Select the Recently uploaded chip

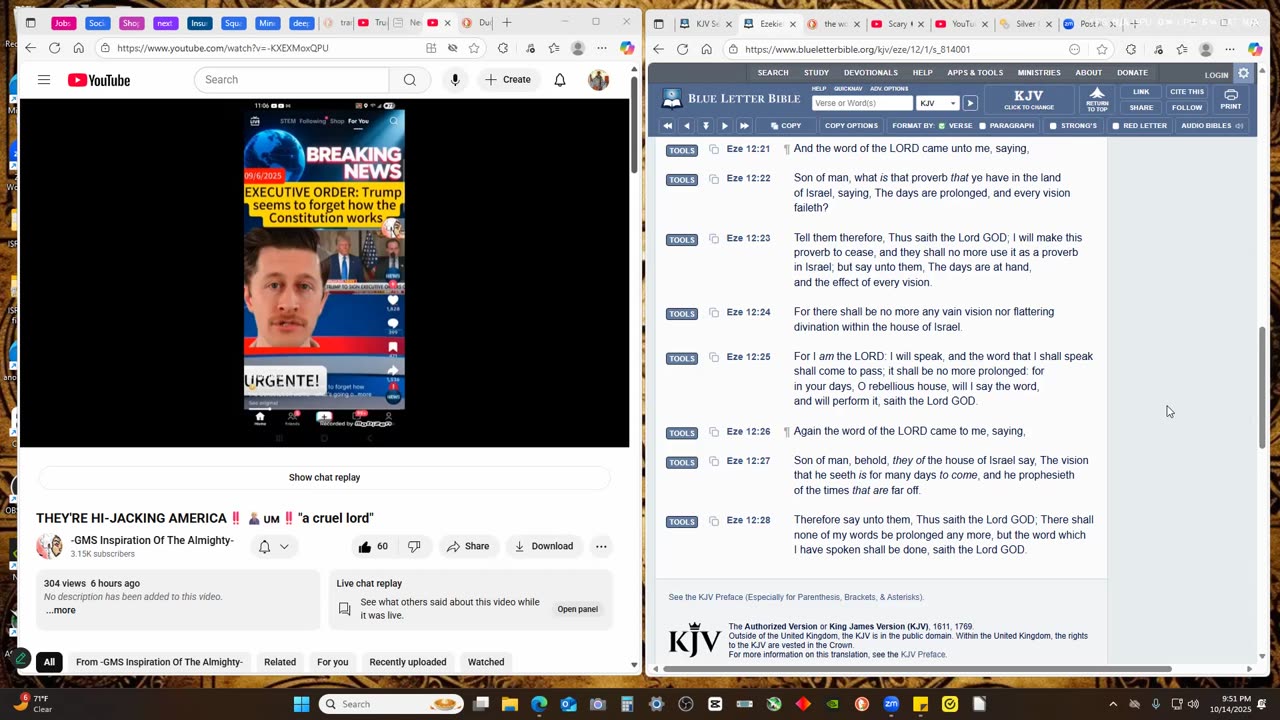pyautogui.click(x=408, y=662)
